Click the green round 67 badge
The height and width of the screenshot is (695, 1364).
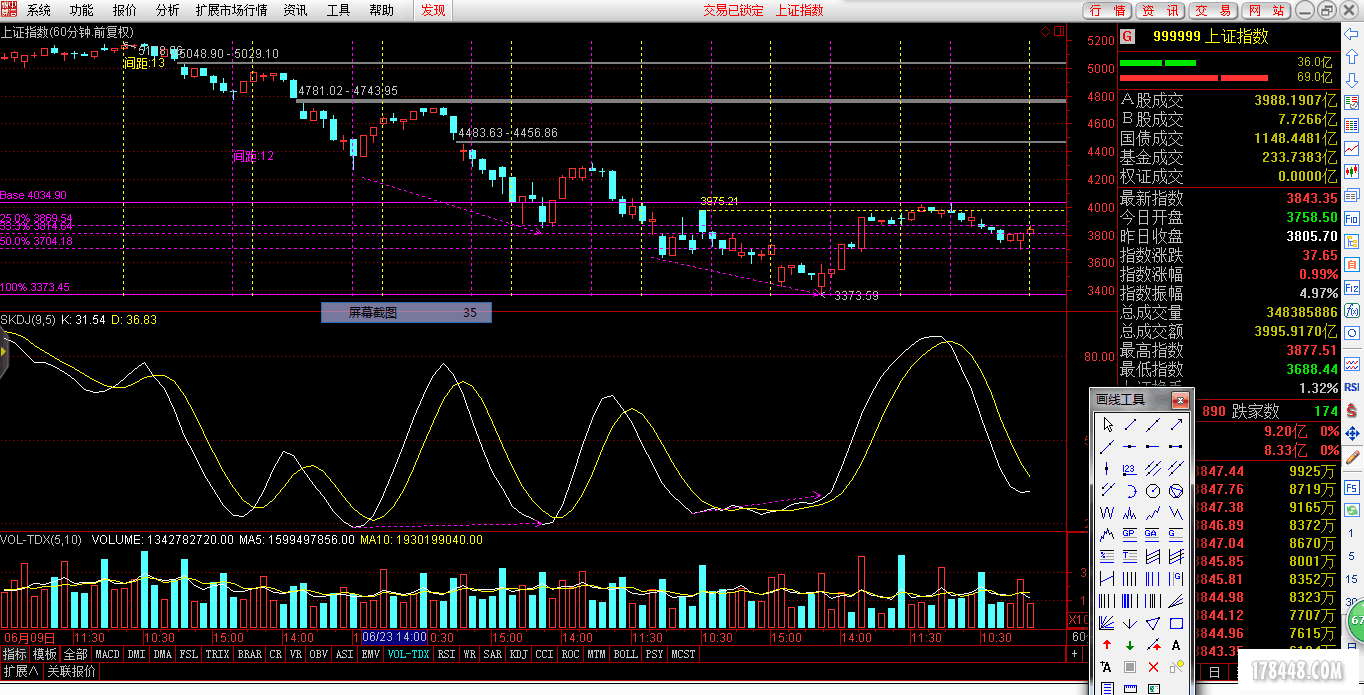pos(1355,621)
